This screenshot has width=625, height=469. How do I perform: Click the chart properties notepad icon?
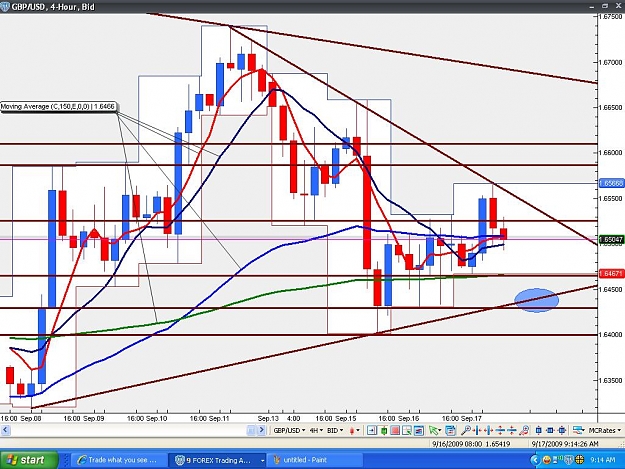point(450,430)
